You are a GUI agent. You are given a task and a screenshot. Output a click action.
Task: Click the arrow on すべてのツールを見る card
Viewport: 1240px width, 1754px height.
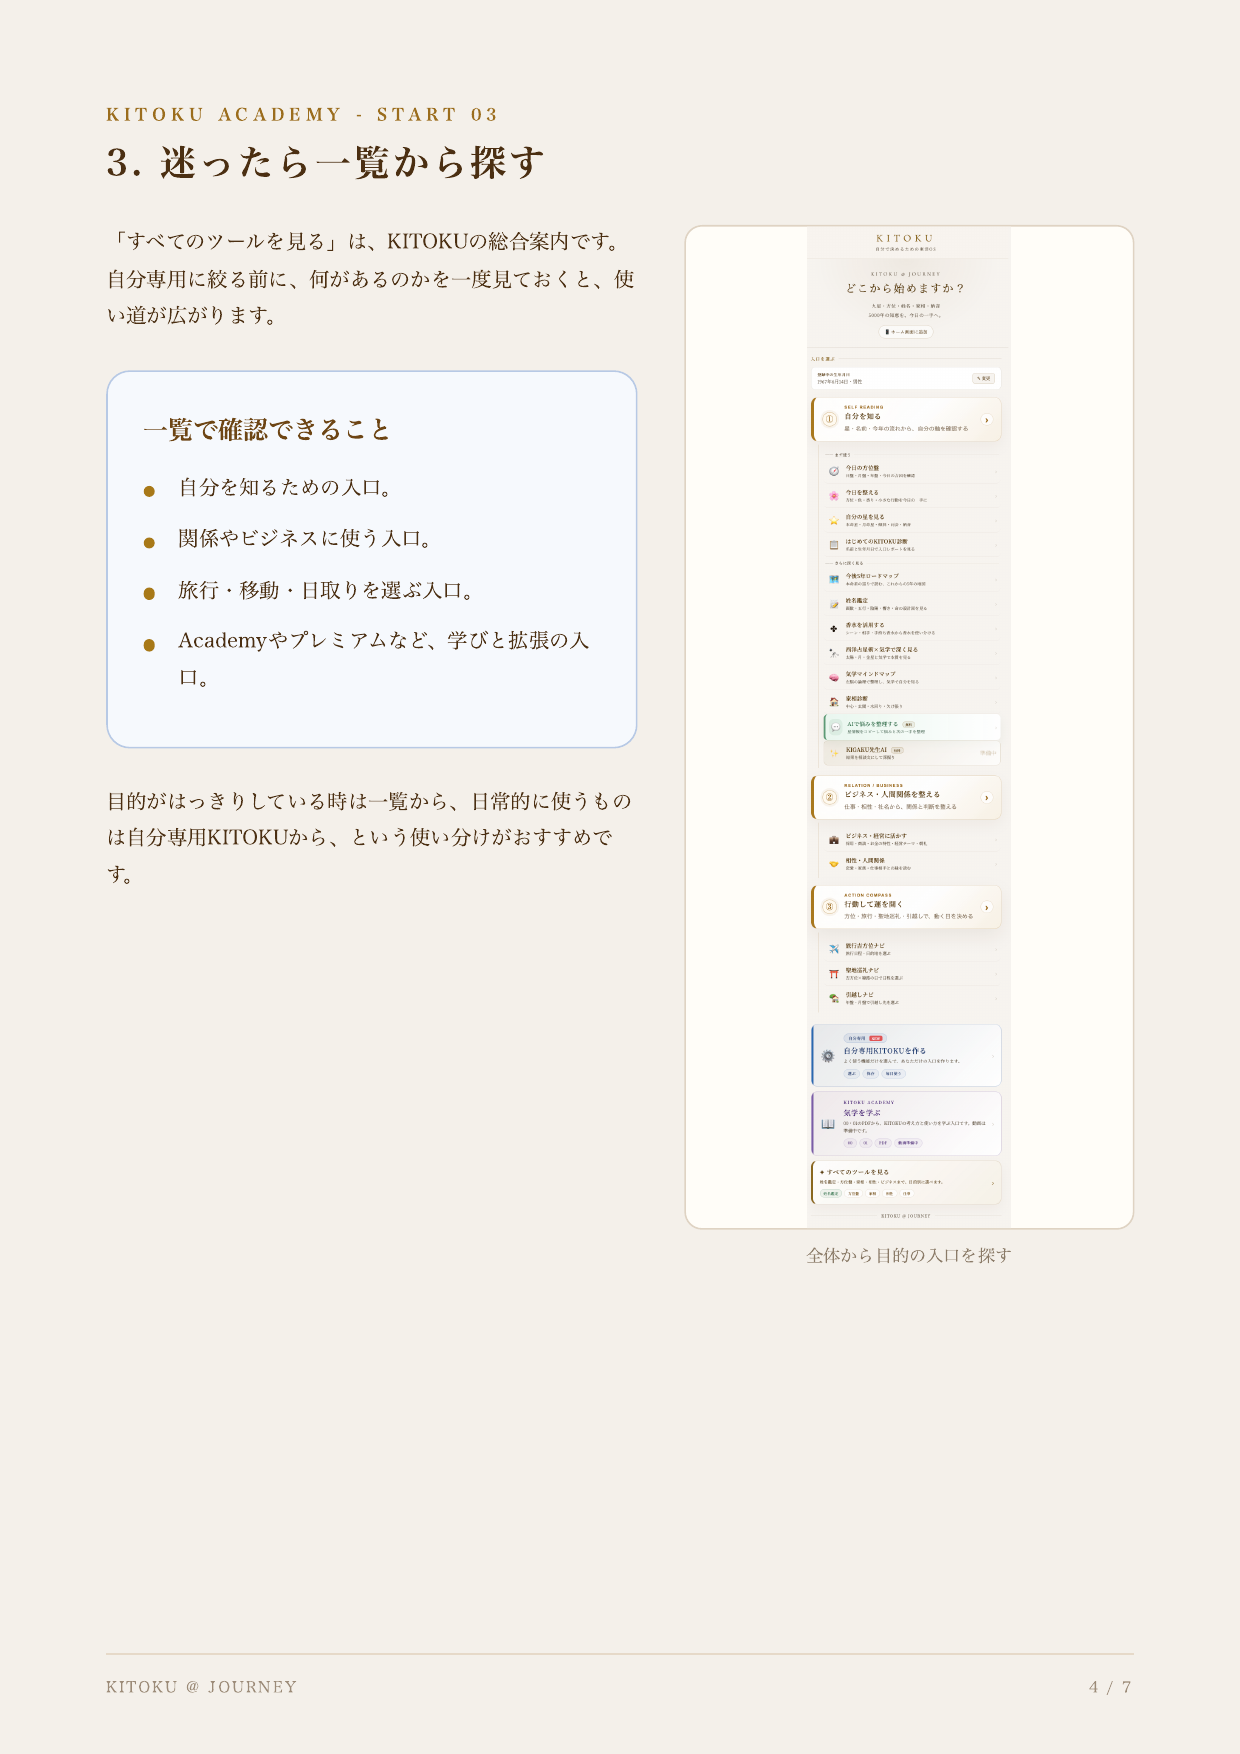(x=993, y=1183)
